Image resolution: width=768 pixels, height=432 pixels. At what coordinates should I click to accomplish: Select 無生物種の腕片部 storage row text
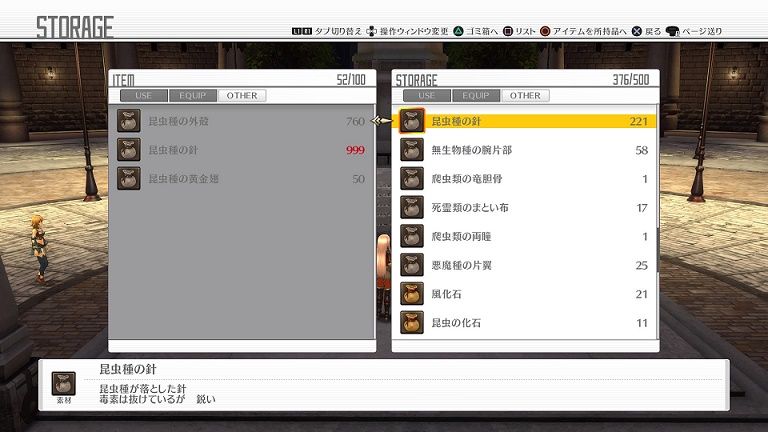[x=472, y=150]
